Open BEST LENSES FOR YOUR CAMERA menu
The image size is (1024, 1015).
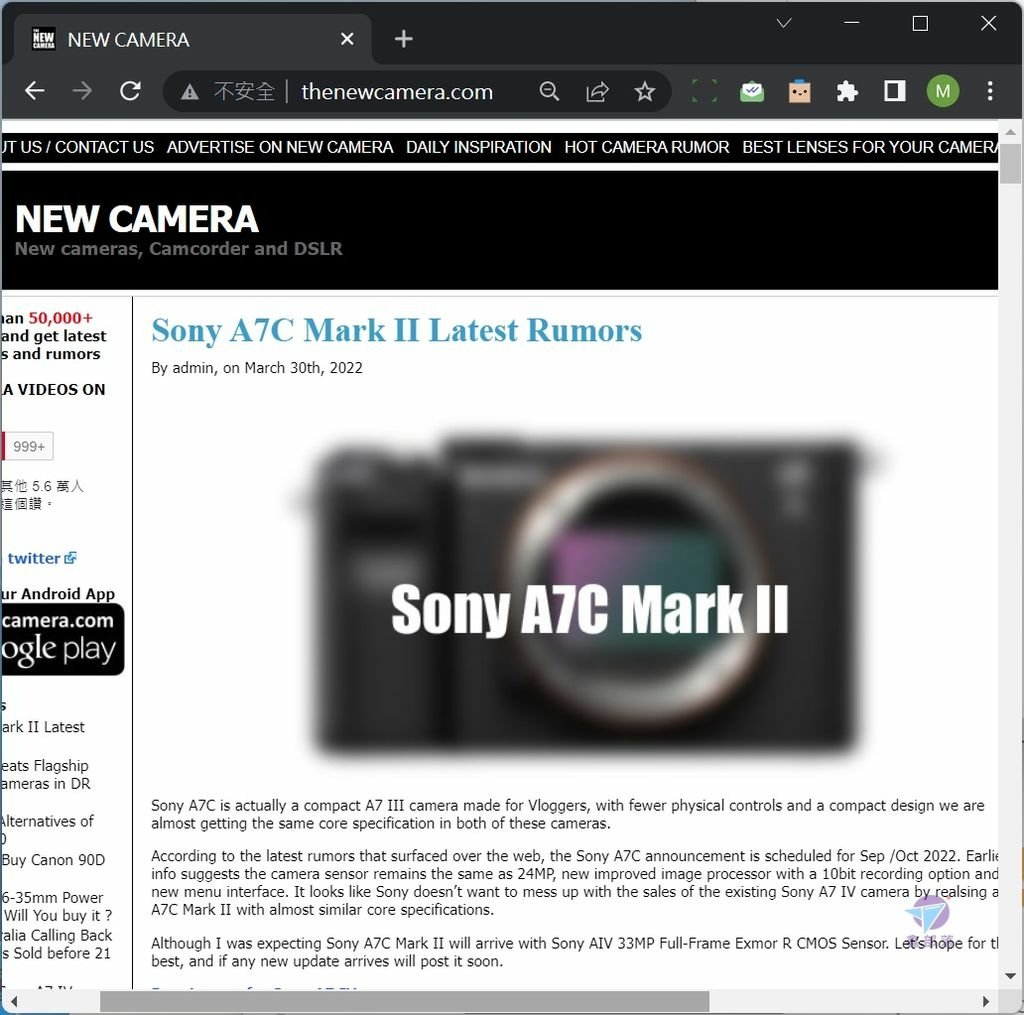tap(870, 148)
